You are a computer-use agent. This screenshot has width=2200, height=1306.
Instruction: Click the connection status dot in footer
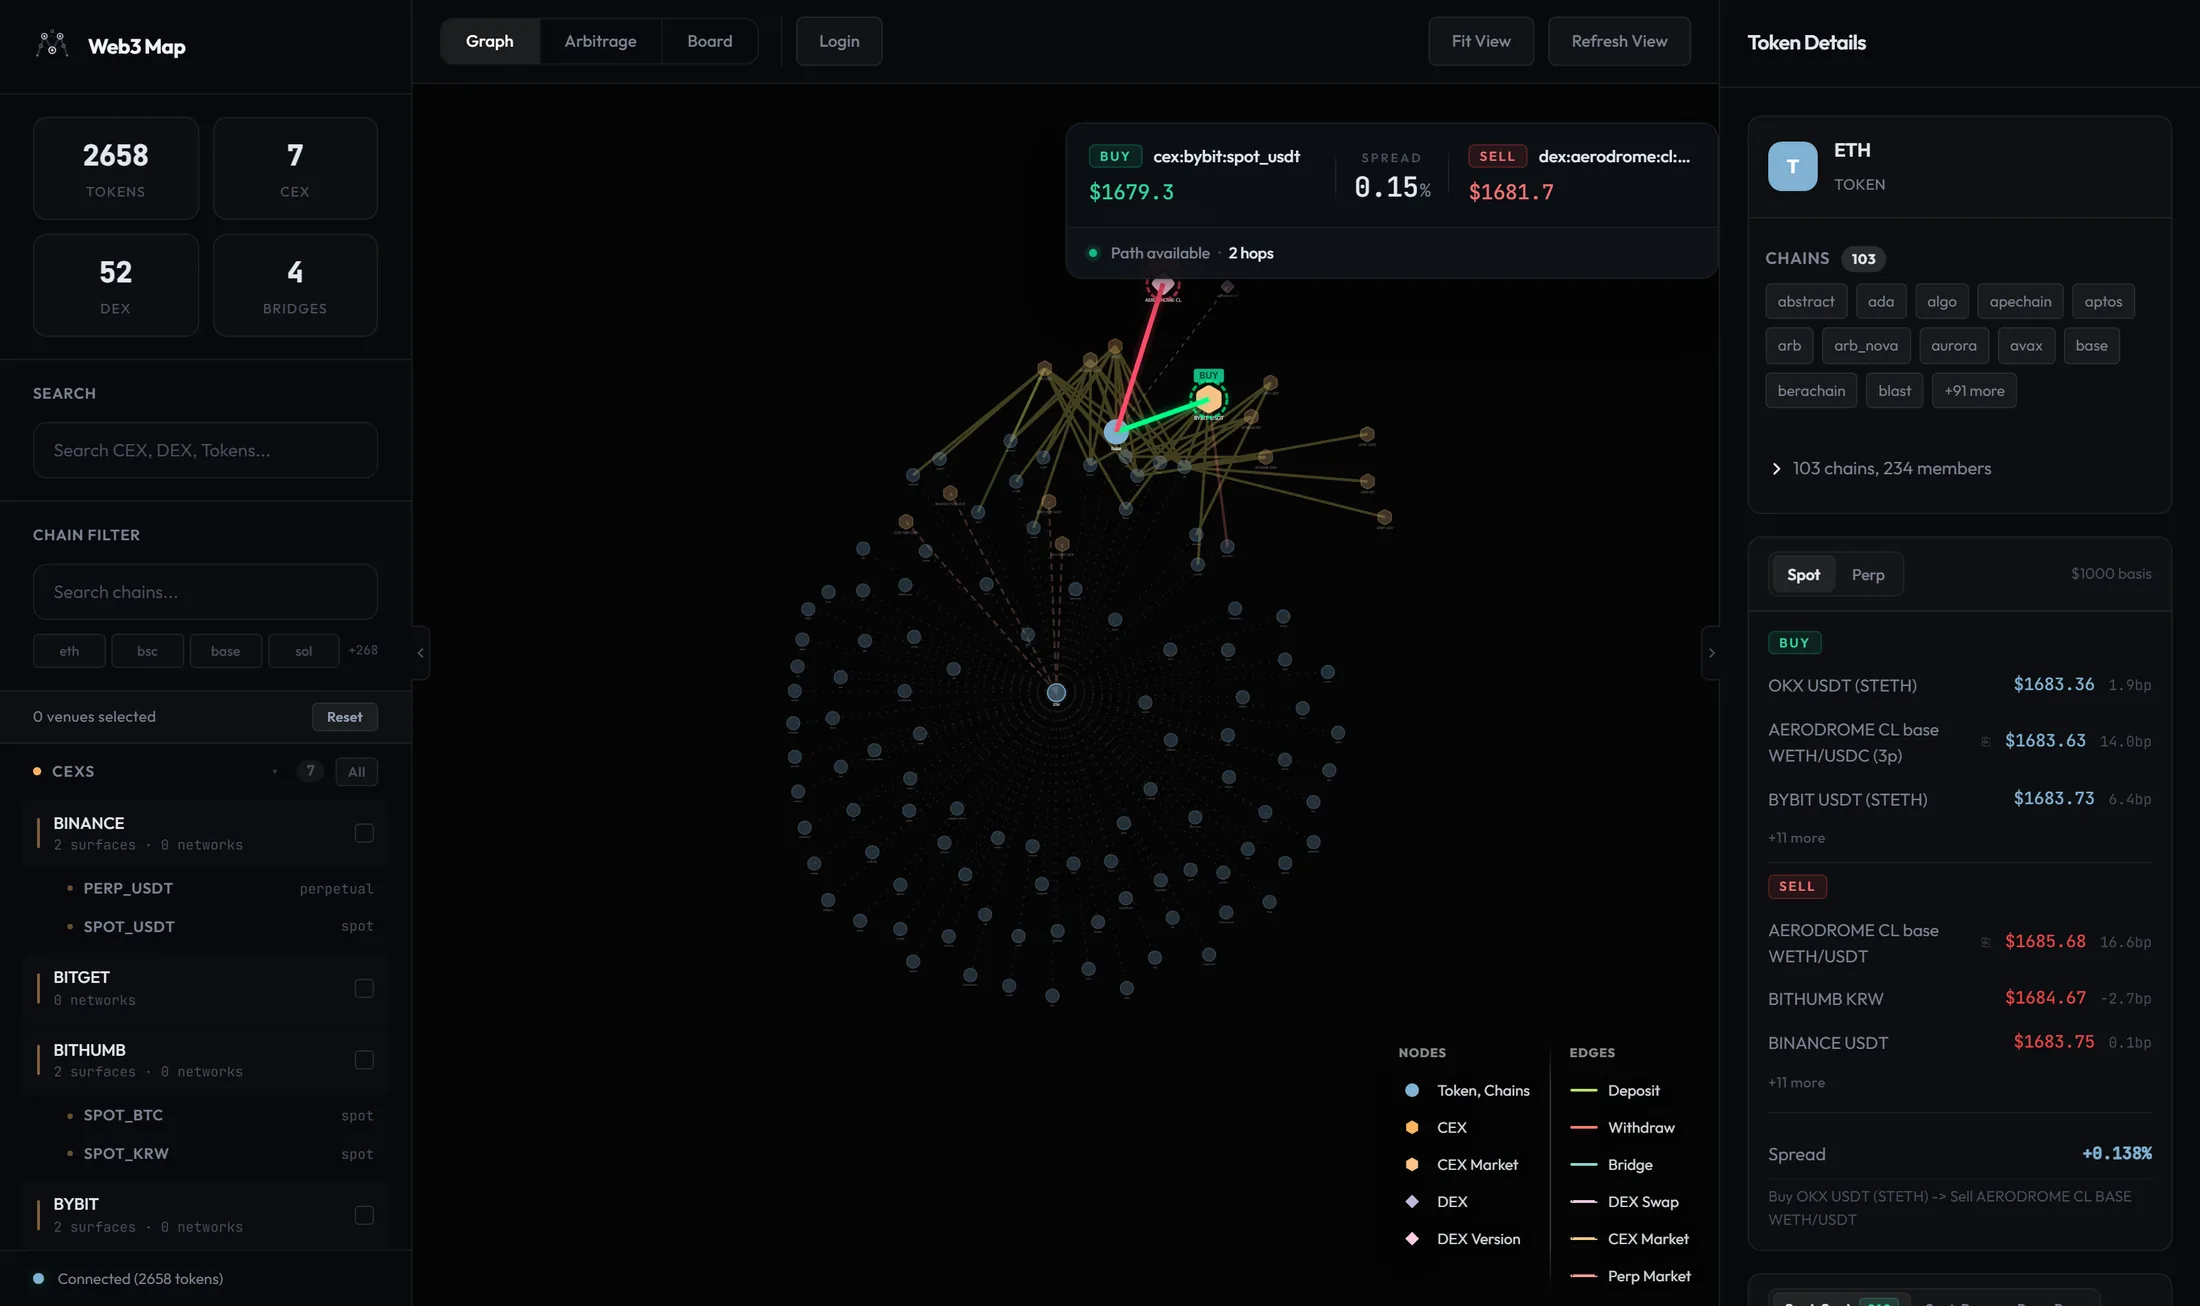(x=39, y=1278)
